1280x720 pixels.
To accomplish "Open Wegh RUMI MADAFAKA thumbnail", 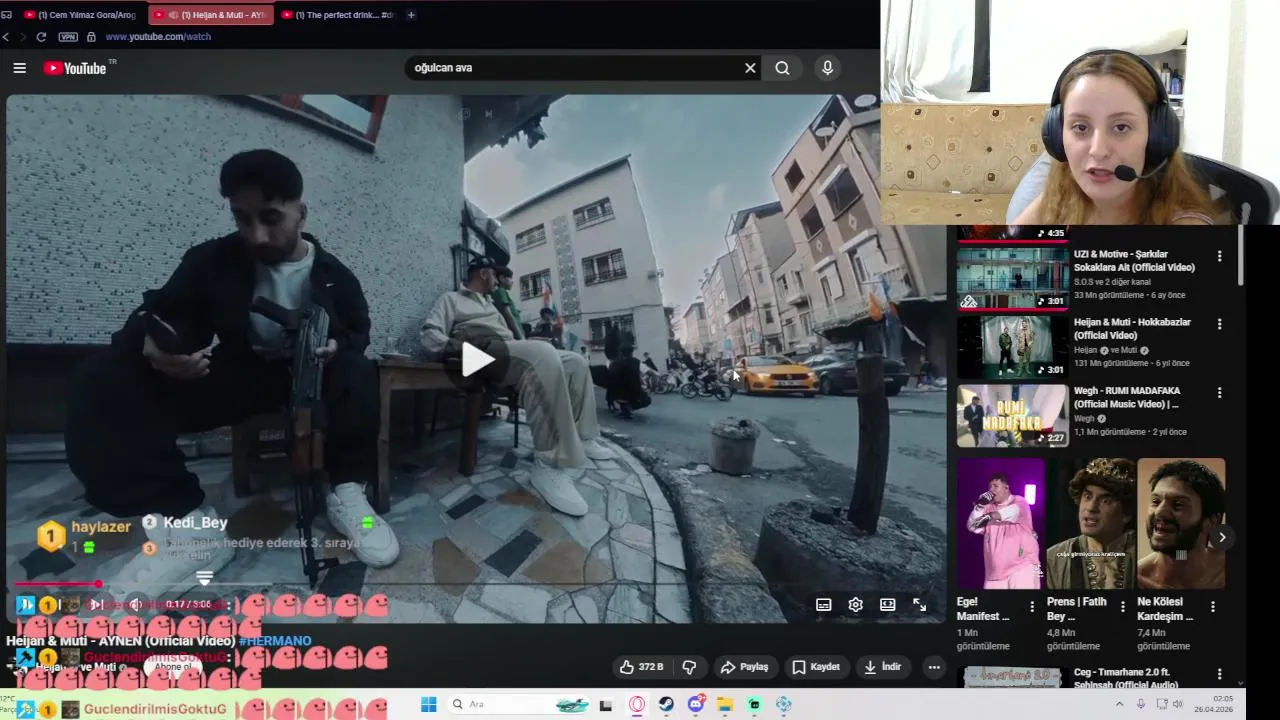I will pyautogui.click(x=1012, y=415).
